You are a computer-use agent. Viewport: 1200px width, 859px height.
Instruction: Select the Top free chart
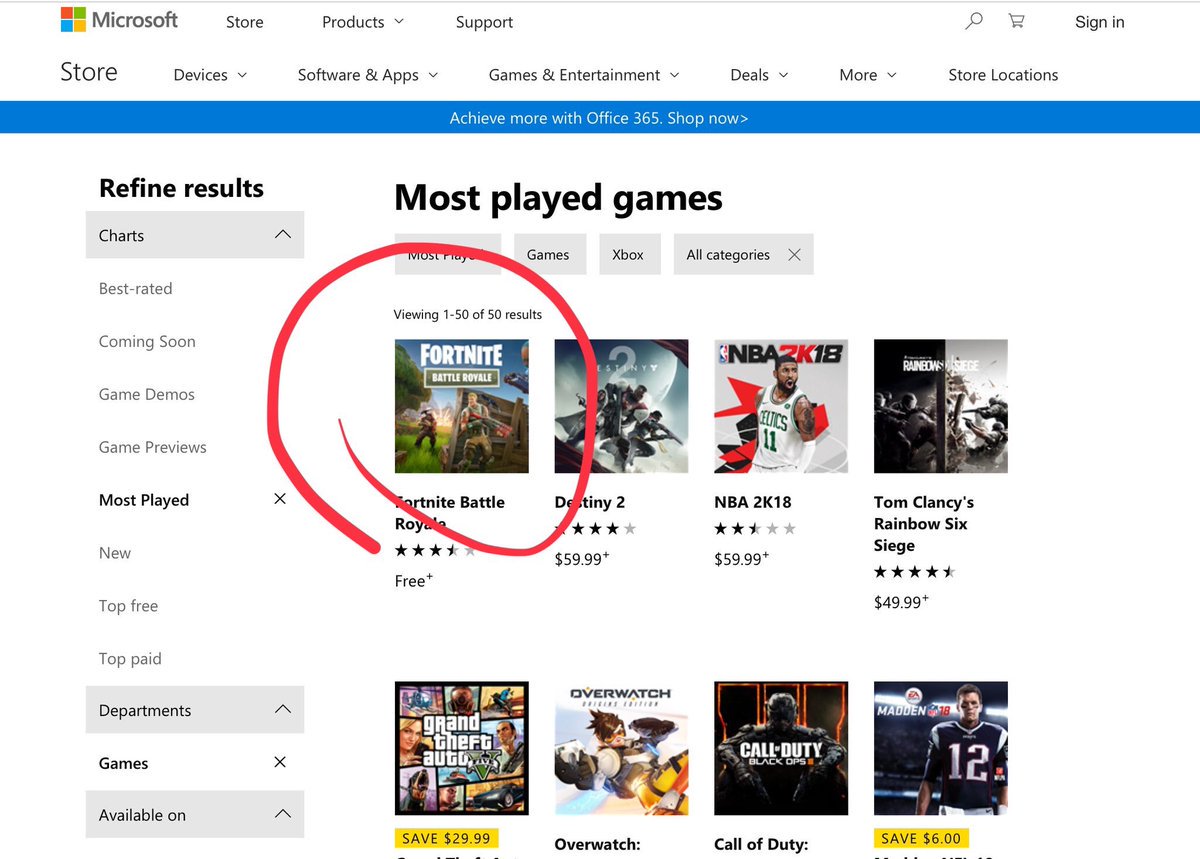point(128,606)
